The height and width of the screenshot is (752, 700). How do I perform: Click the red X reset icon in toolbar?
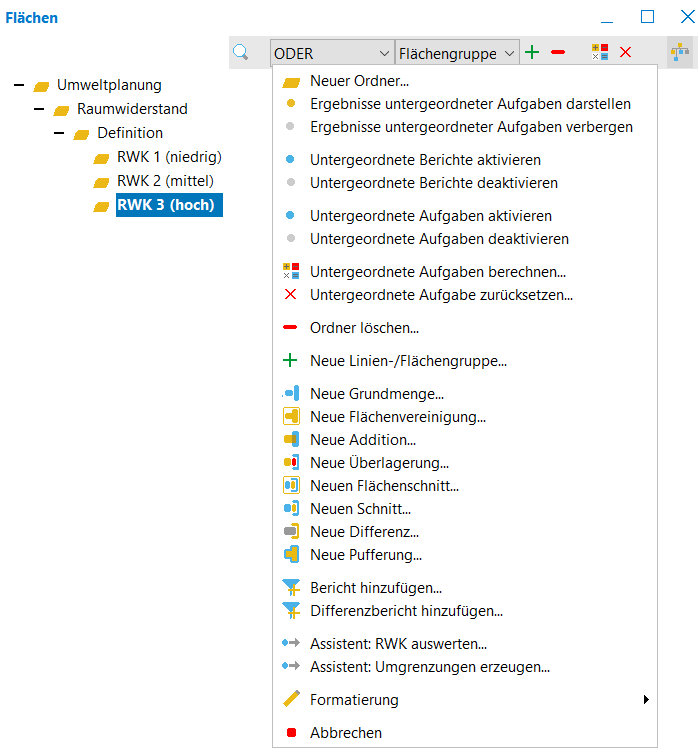point(626,53)
